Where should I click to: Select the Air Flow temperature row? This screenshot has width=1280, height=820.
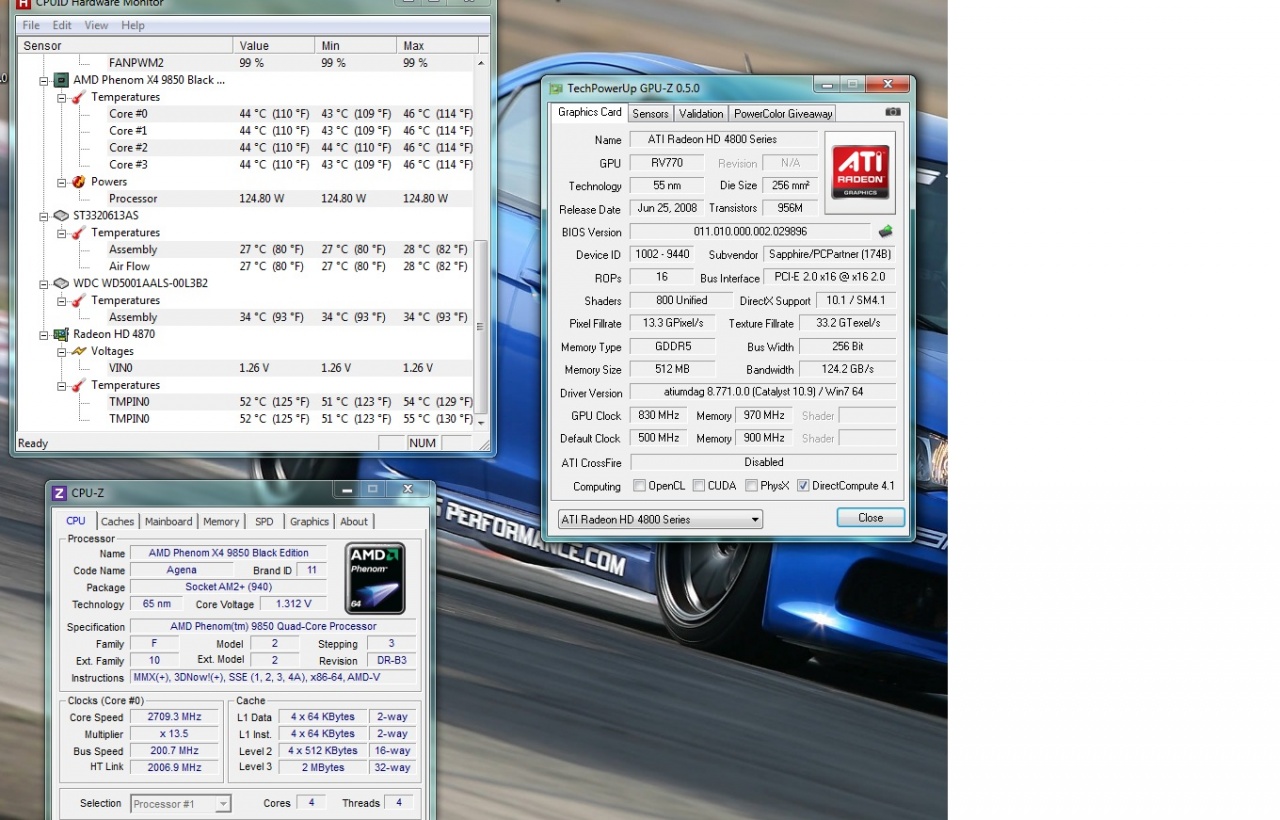coord(245,266)
